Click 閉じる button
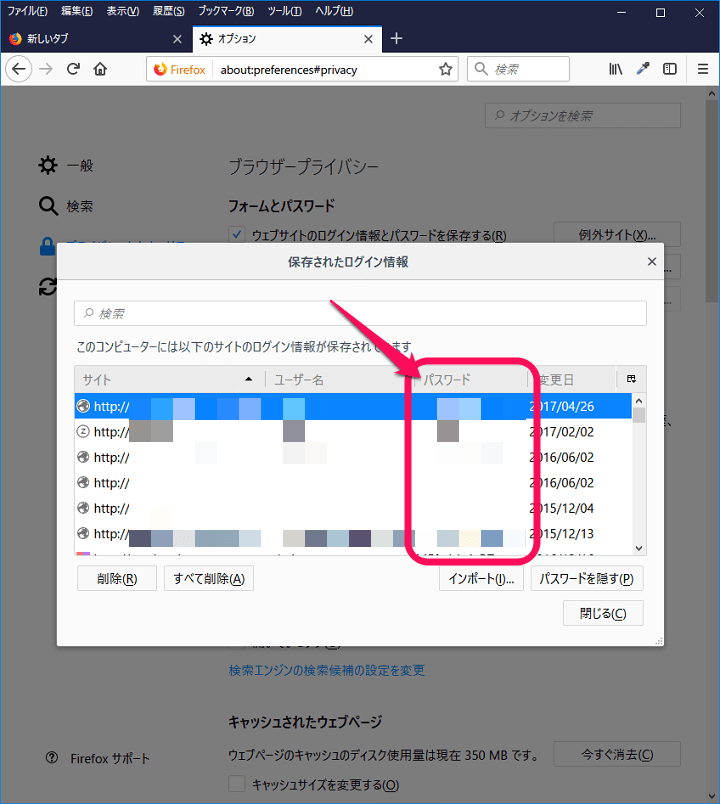The width and height of the screenshot is (720, 804). point(603,613)
